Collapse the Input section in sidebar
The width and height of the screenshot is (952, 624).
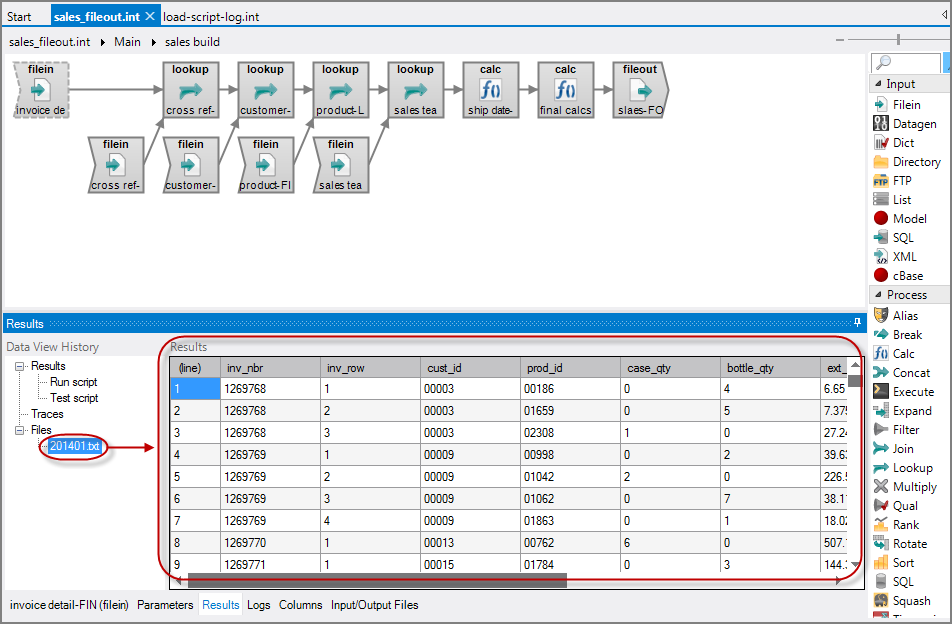click(x=877, y=84)
